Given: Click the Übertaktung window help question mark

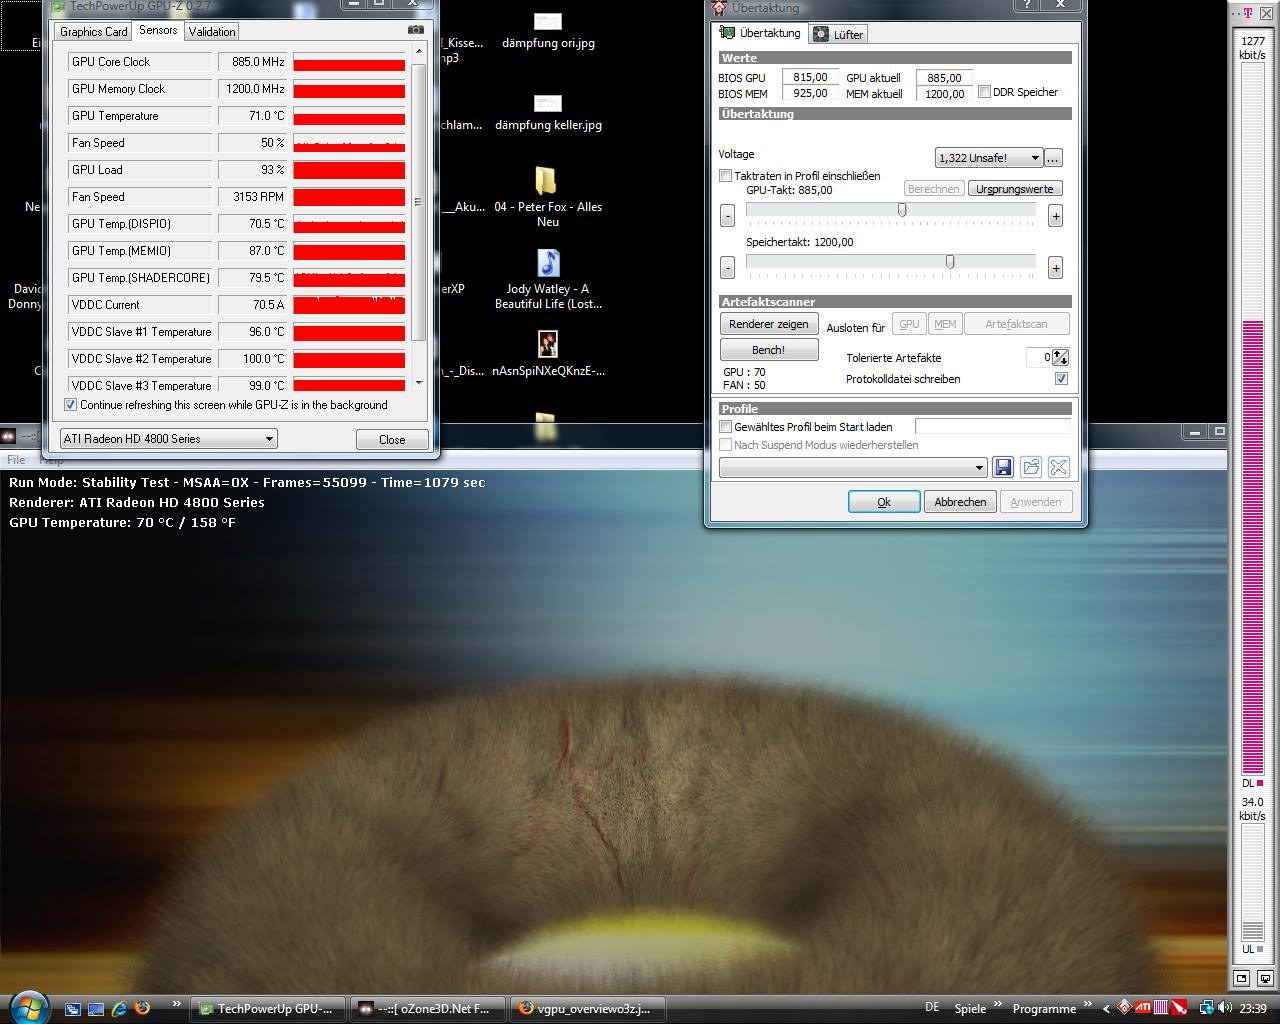Looking at the screenshot, I should (1027, 4).
